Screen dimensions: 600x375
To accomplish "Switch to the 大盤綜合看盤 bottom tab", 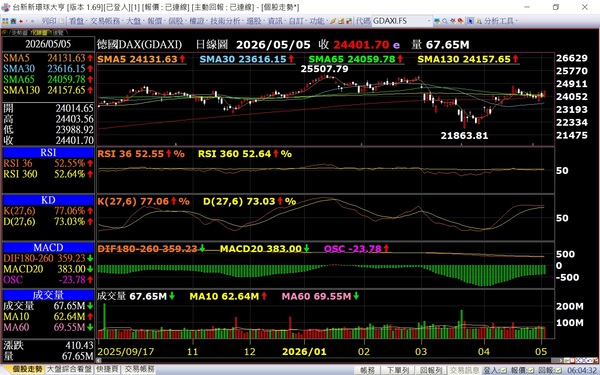I will pos(69,369).
